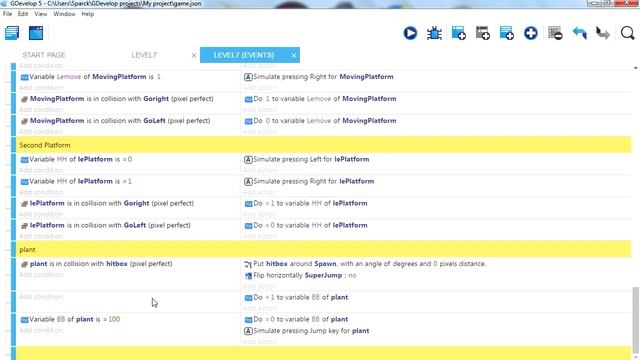Viewport: 640px width, 360px height.
Task: Click variable icon beside Variable Lemove condition
Action: [24, 77]
